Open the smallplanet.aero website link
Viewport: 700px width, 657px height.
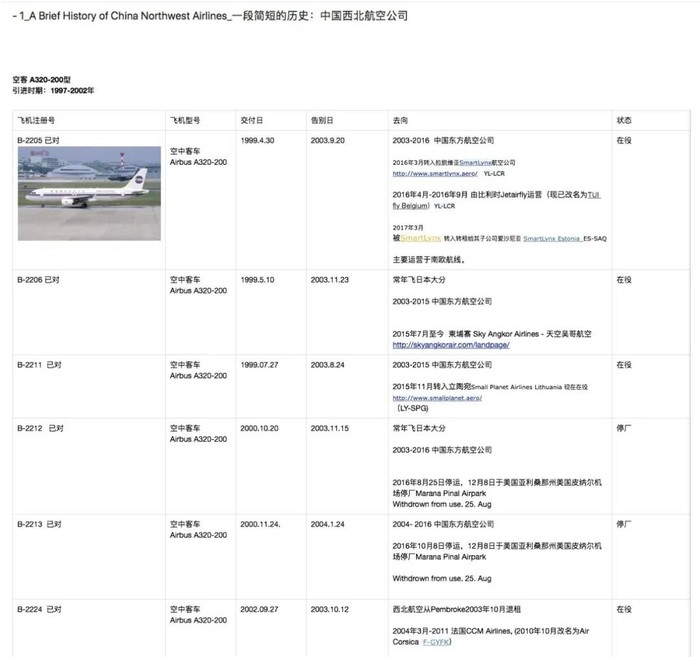click(x=437, y=398)
